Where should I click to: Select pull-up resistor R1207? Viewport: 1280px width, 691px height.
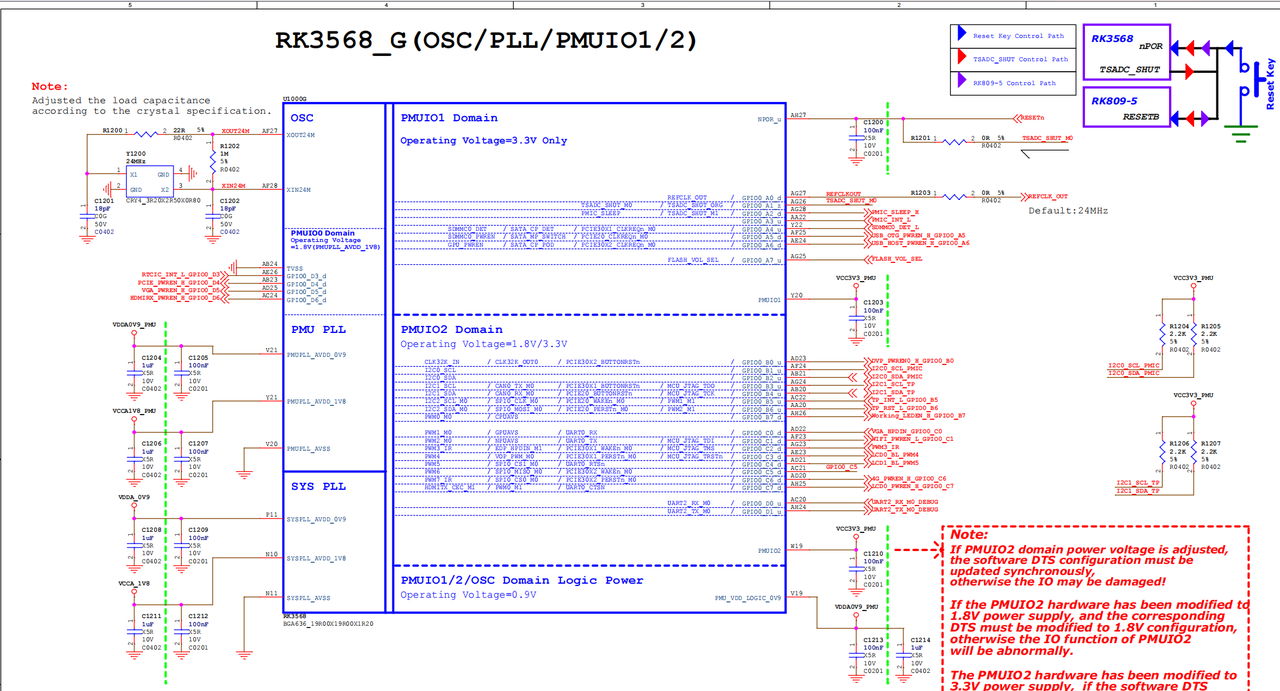click(1192, 448)
